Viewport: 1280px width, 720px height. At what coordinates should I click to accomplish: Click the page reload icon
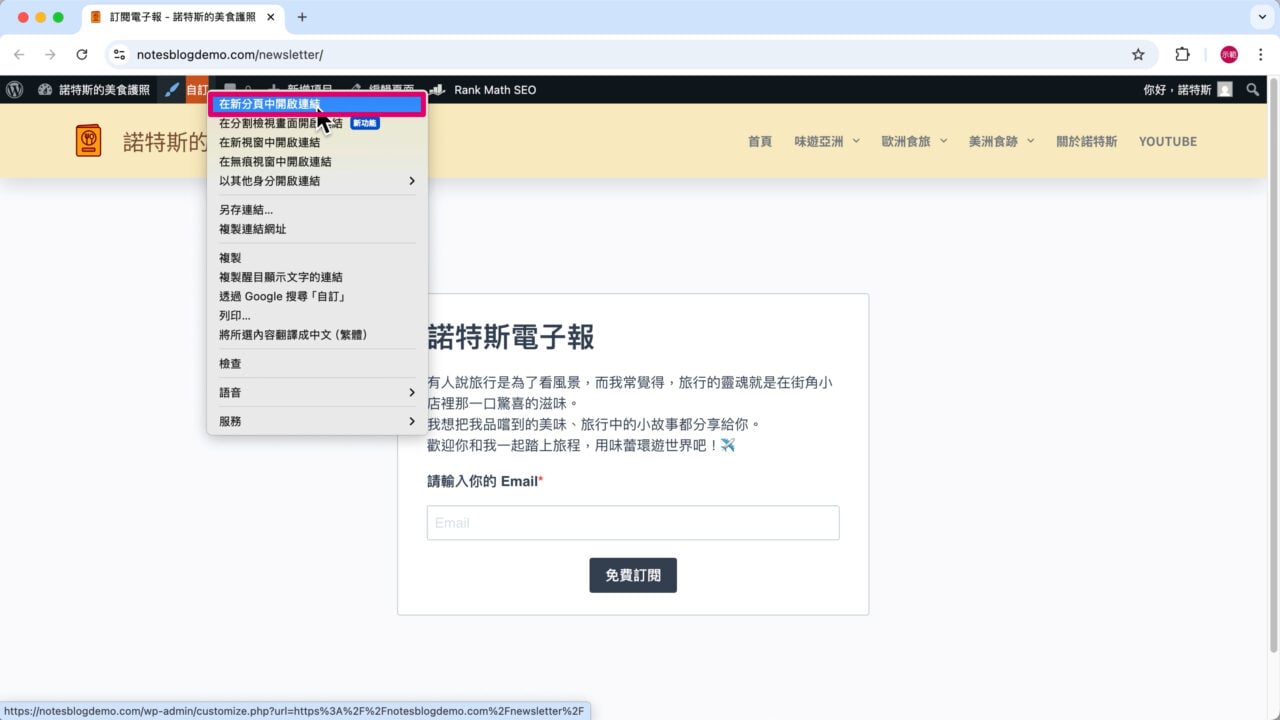click(x=83, y=54)
